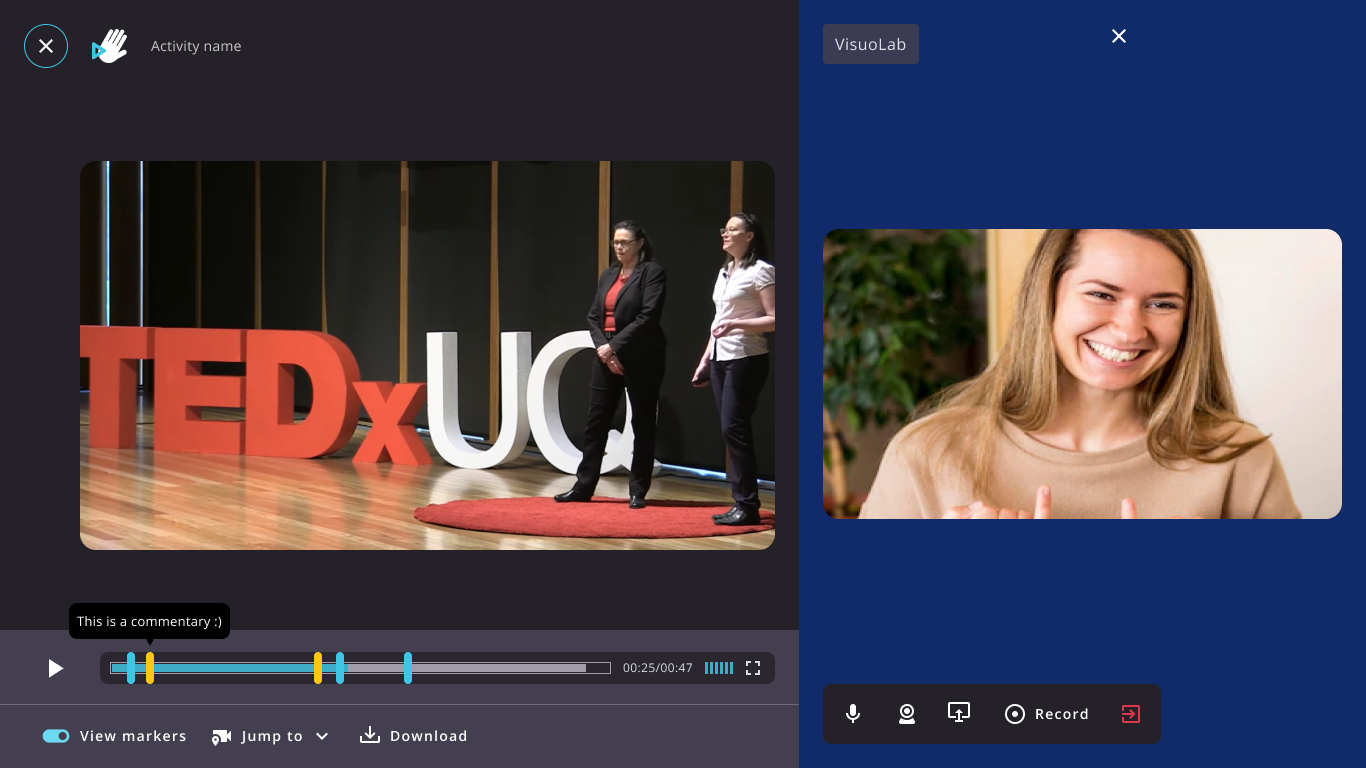Click the smiling woman's webcam feed
Viewport: 1366px width, 768px height.
[x=1082, y=374]
